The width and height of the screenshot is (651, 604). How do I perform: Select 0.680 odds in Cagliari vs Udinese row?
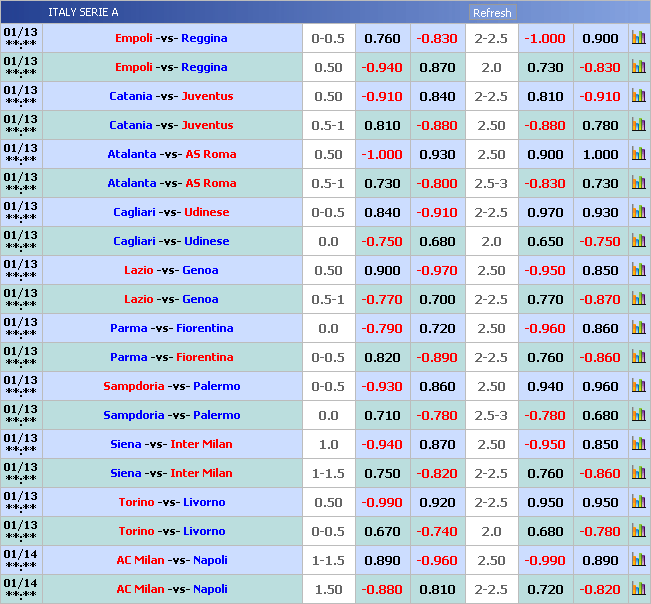[437, 242]
